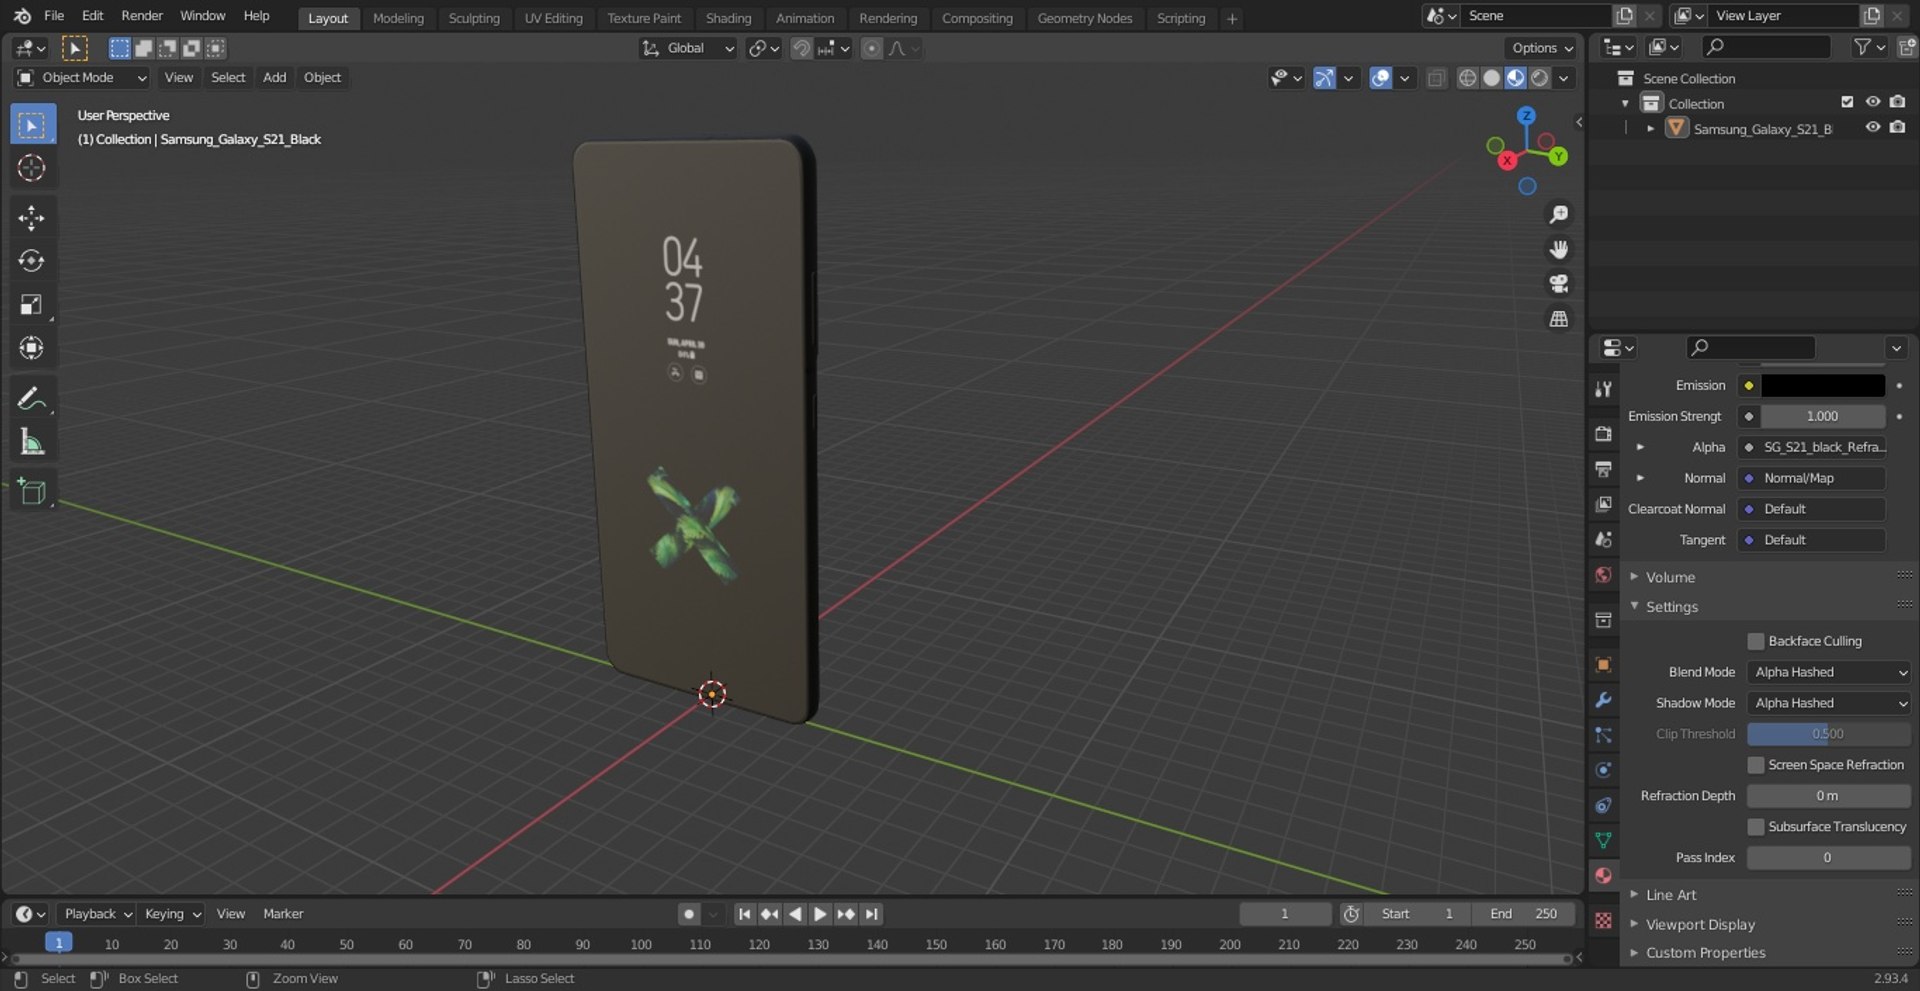Click the Emission color swatch
Image resolution: width=1920 pixels, height=991 pixels.
click(x=1823, y=385)
